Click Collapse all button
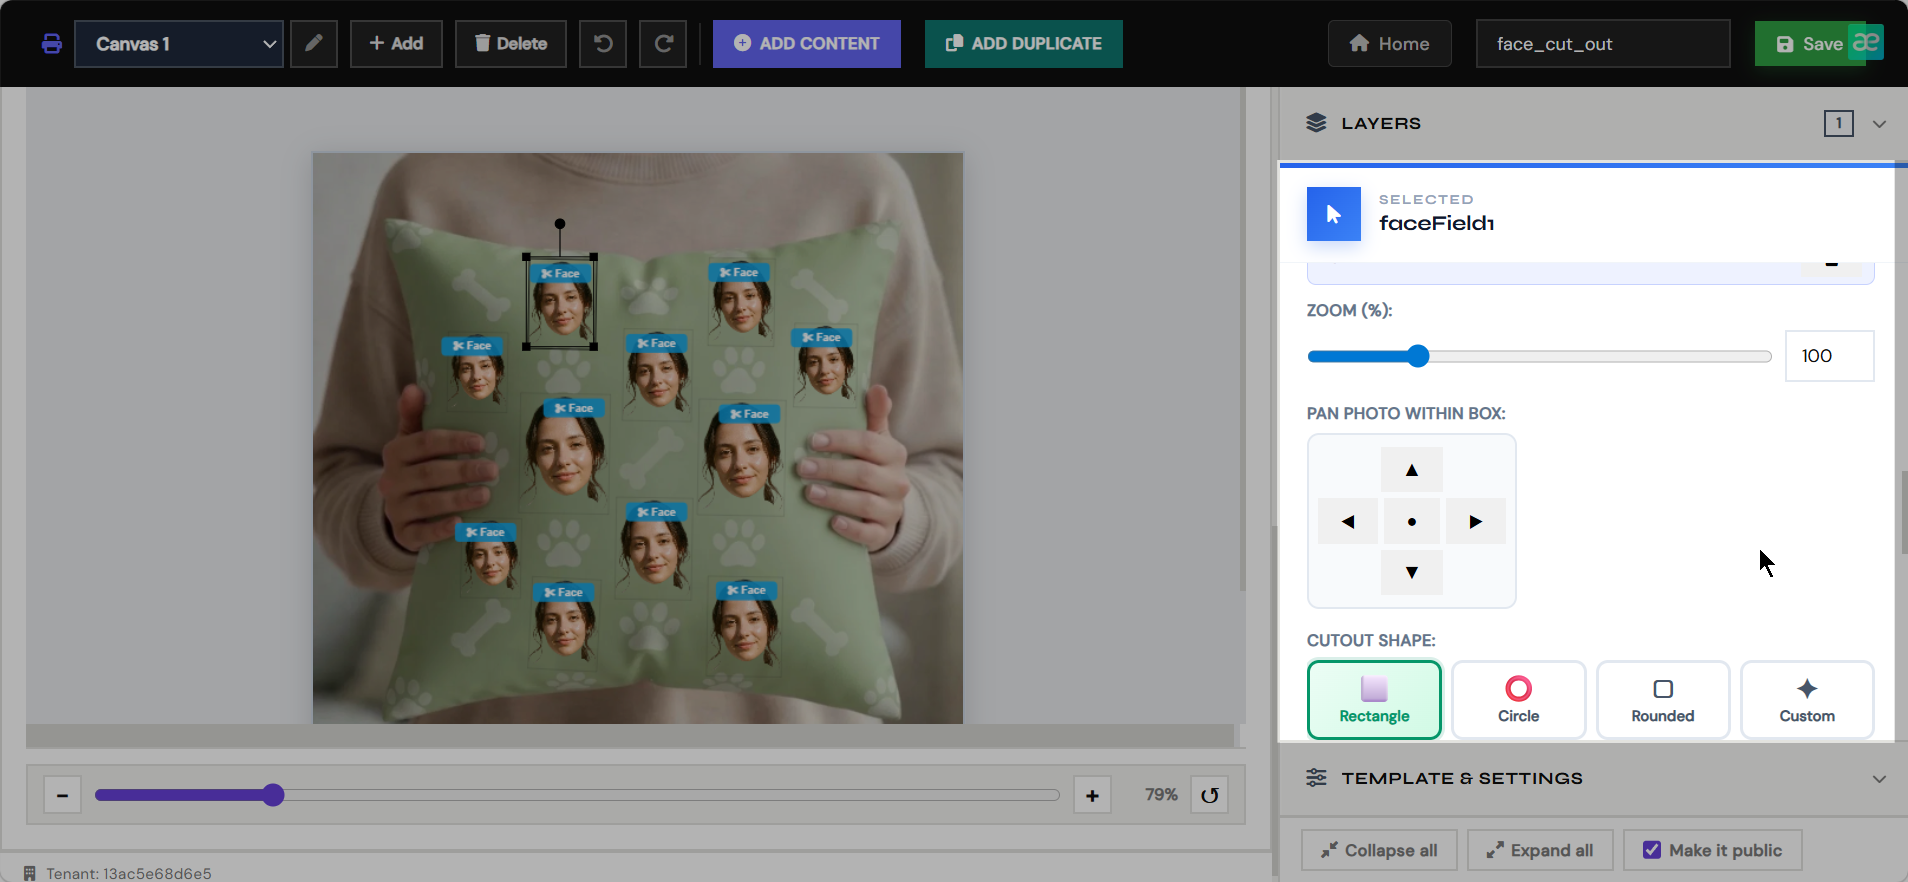Image resolution: width=1908 pixels, height=882 pixels. click(1379, 850)
